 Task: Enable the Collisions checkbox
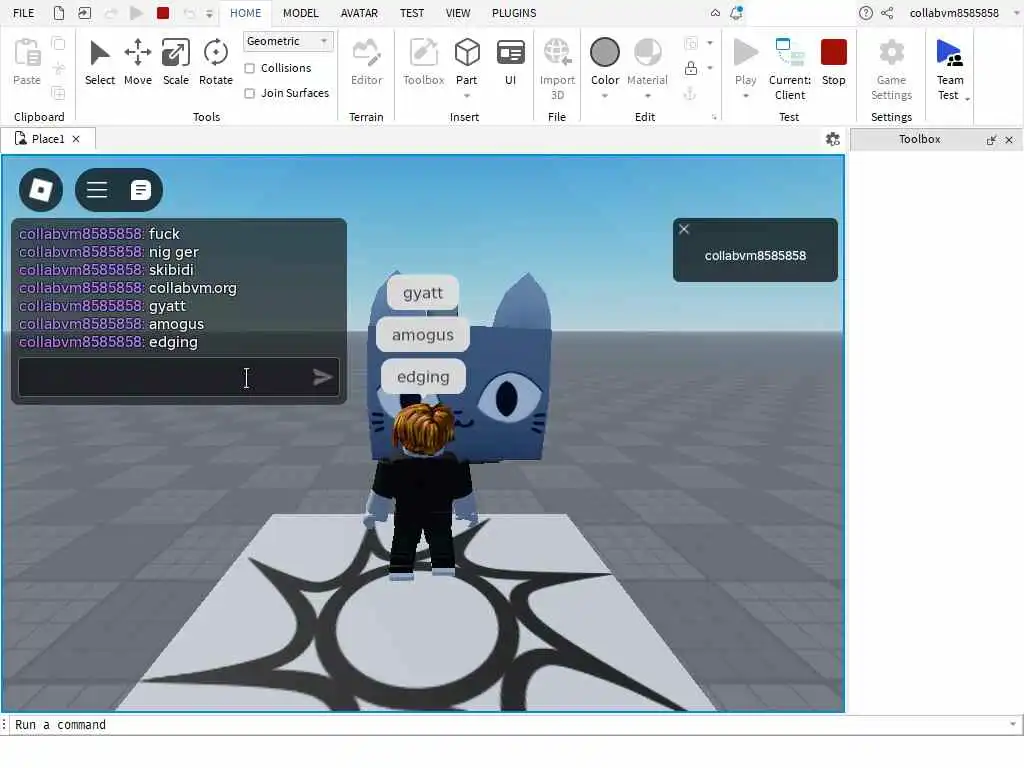pos(249,68)
